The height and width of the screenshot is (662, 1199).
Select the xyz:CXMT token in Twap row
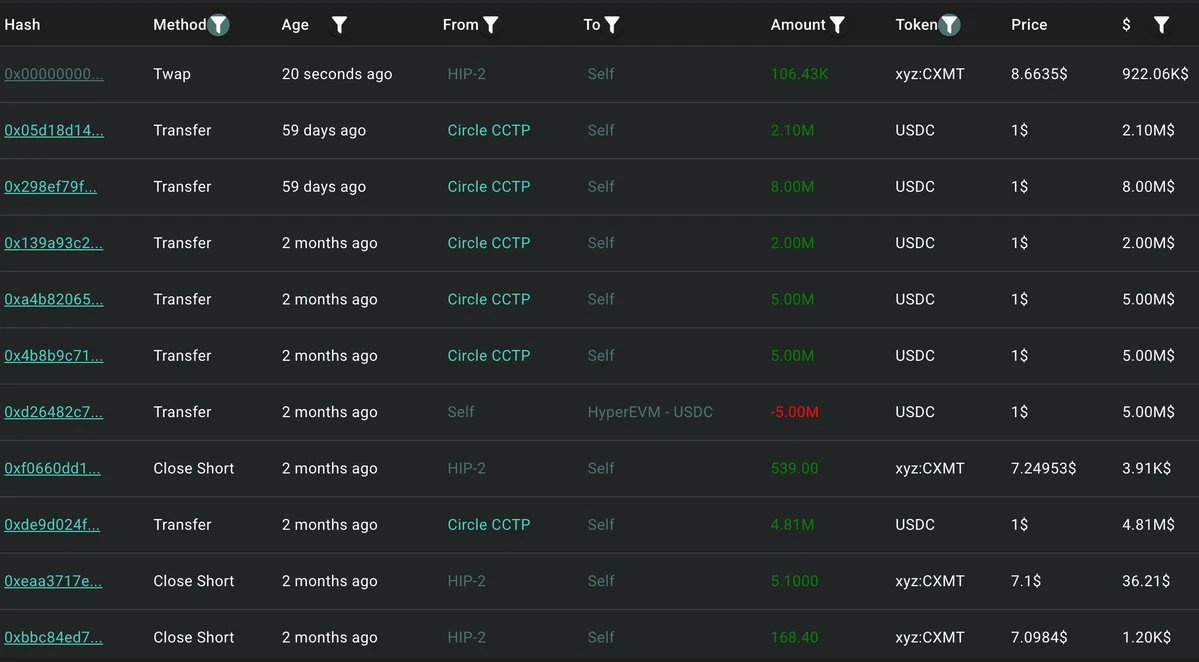929,74
